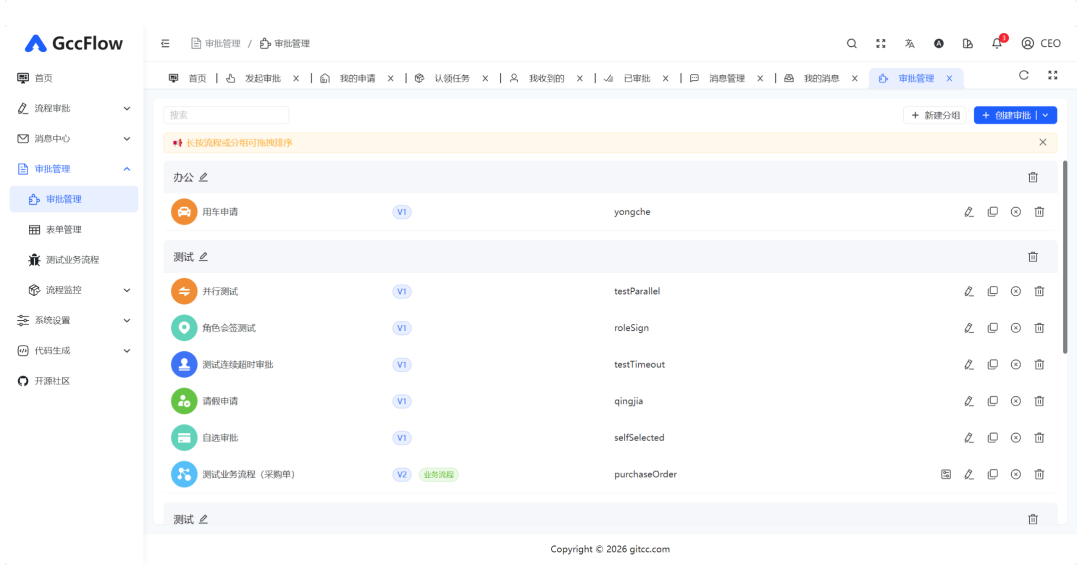Open 表单管理 in the sidebar
Image resolution: width=1080 pixels, height=575 pixels.
(x=74, y=229)
